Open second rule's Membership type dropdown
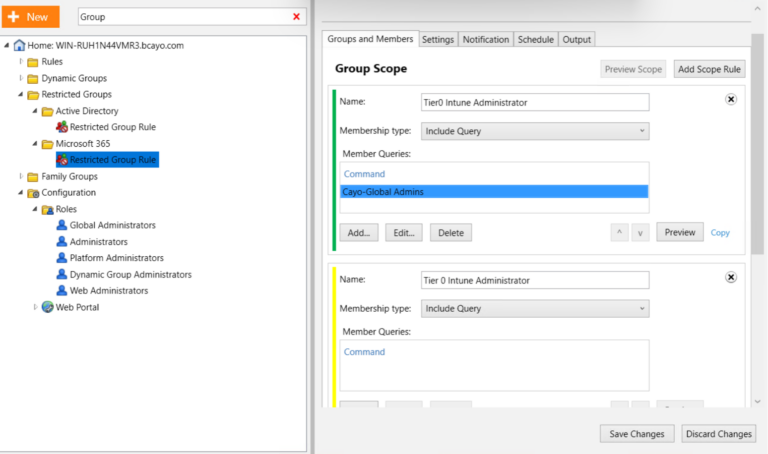The height and width of the screenshot is (454, 768). click(x=535, y=309)
